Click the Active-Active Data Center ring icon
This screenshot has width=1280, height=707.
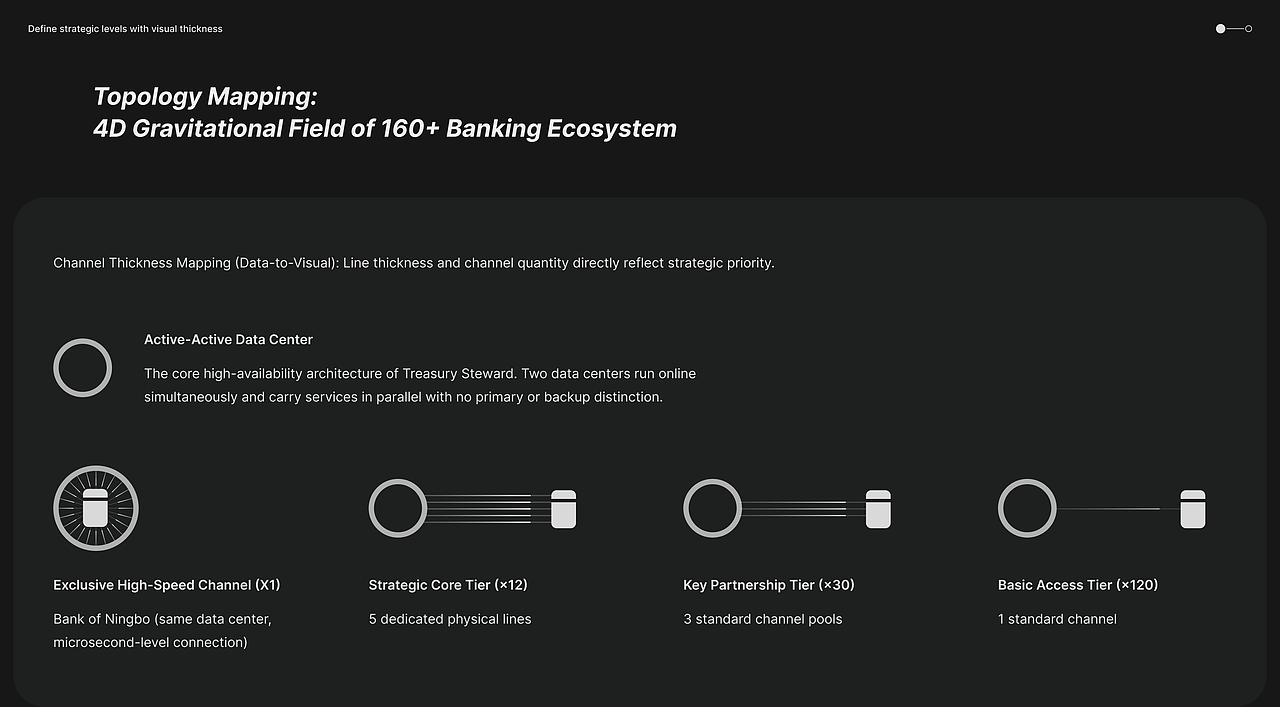[82, 368]
